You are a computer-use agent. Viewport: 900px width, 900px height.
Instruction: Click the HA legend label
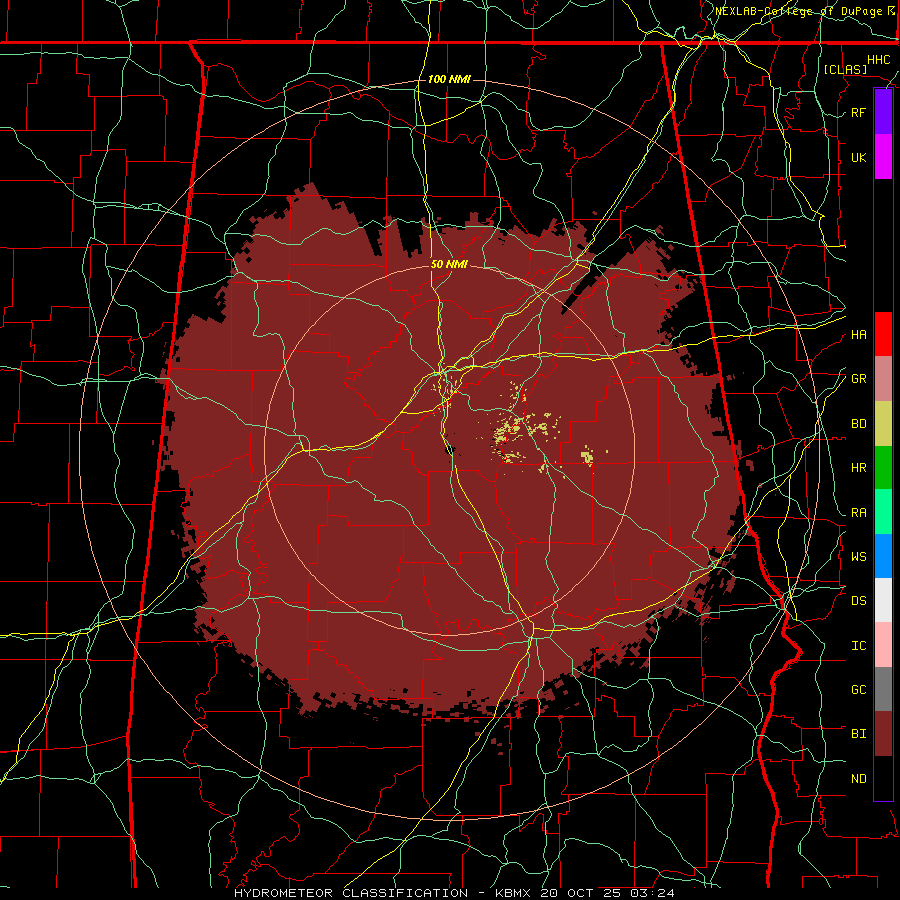pos(858,335)
